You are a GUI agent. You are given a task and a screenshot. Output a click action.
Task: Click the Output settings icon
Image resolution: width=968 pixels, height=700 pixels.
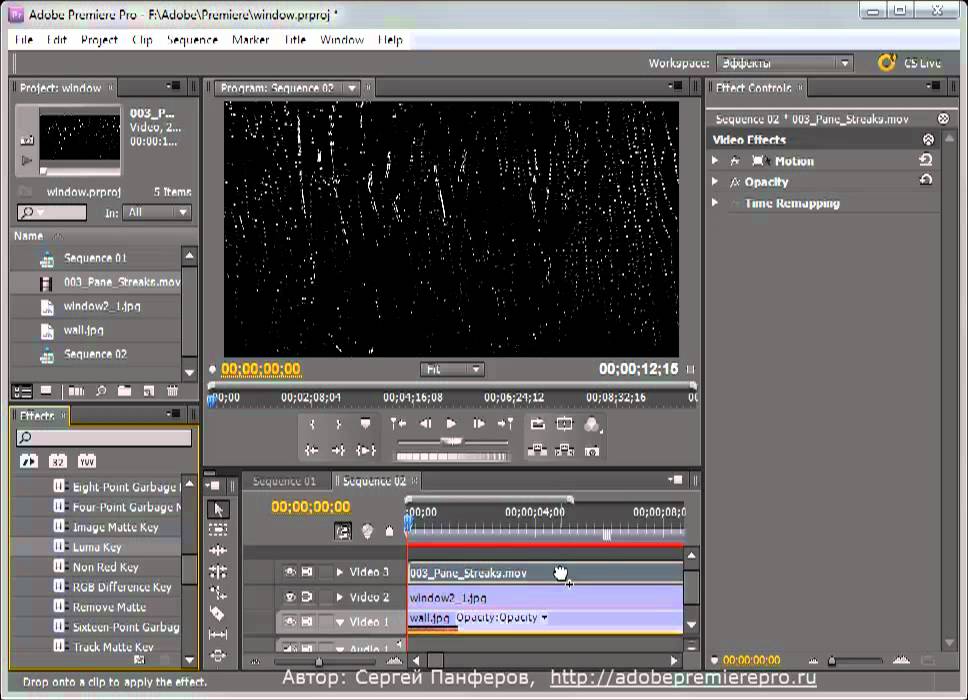pyautogui.click(x=591, y=424)
